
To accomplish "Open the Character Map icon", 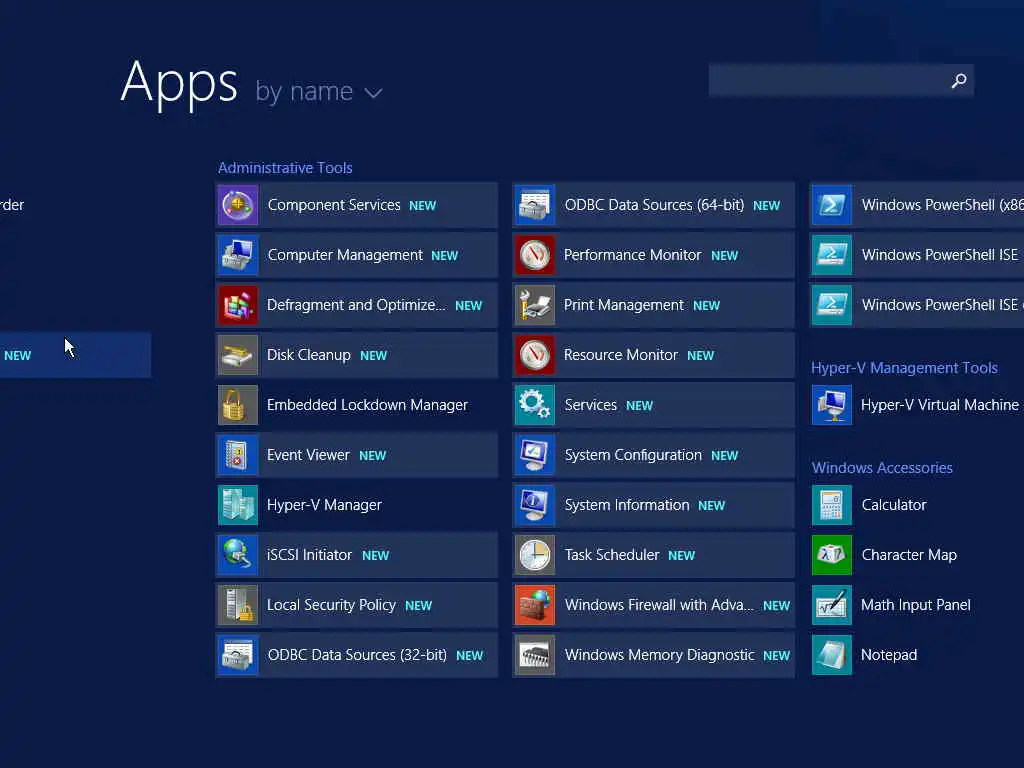I will (832, 555).
